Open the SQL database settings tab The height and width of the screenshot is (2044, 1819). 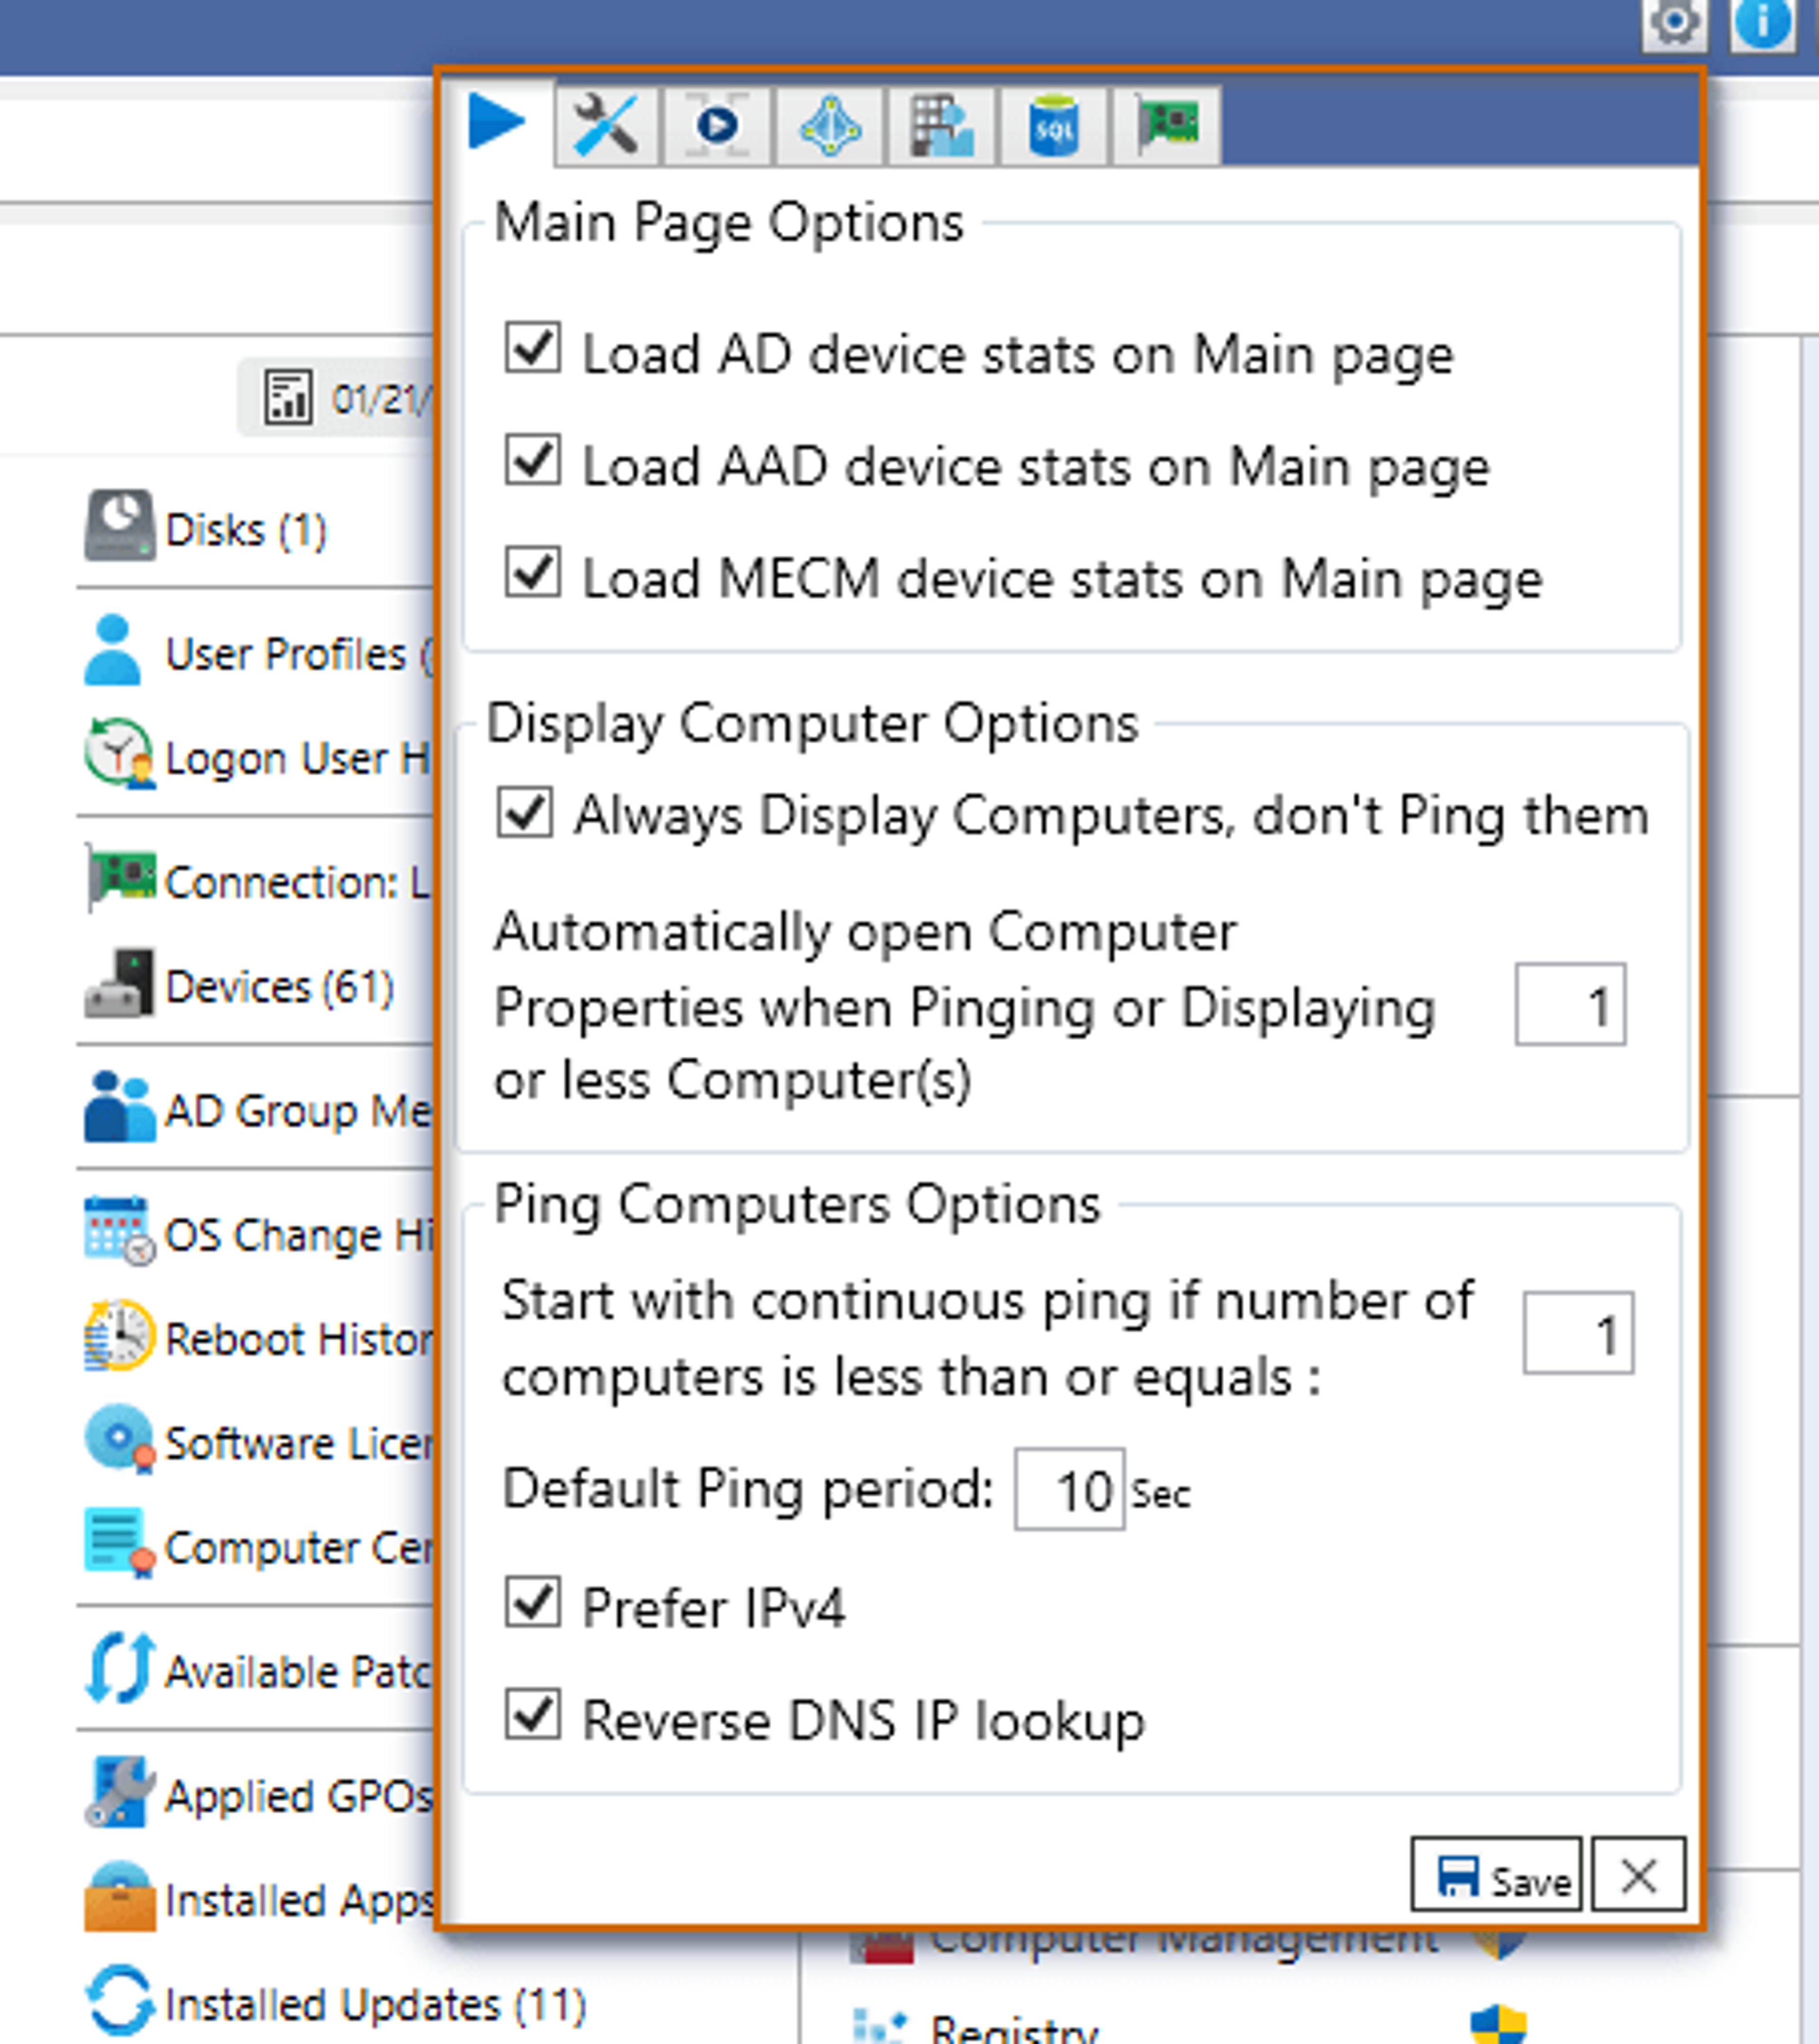click(1054, 125)
